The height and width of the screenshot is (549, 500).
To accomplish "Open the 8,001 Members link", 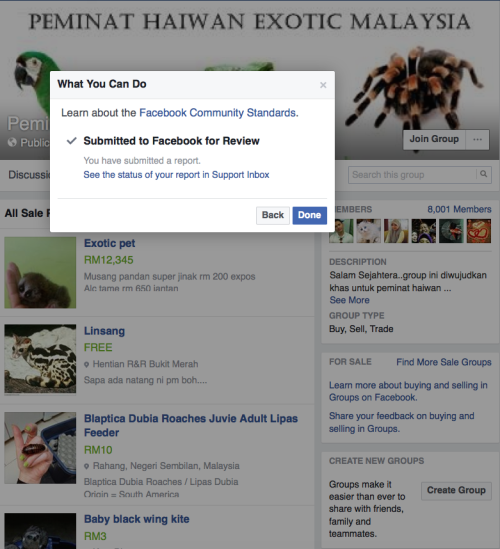I will pos(459,209).
